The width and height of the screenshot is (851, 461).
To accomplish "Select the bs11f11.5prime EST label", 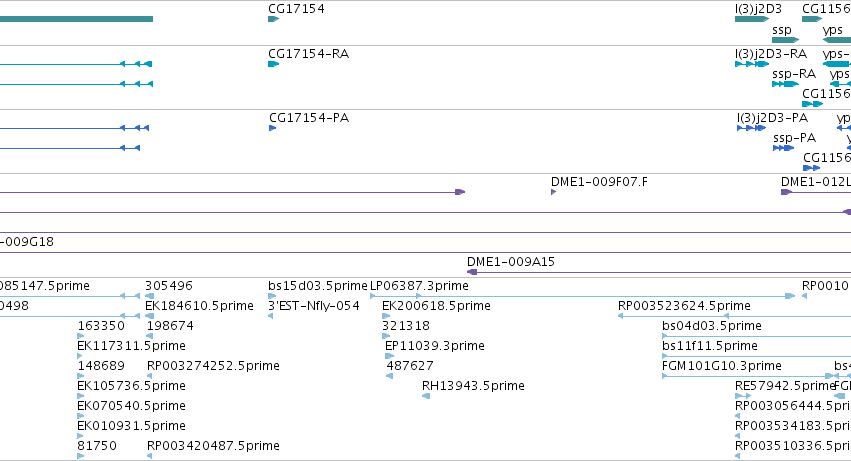I will [x=709, y=346].
